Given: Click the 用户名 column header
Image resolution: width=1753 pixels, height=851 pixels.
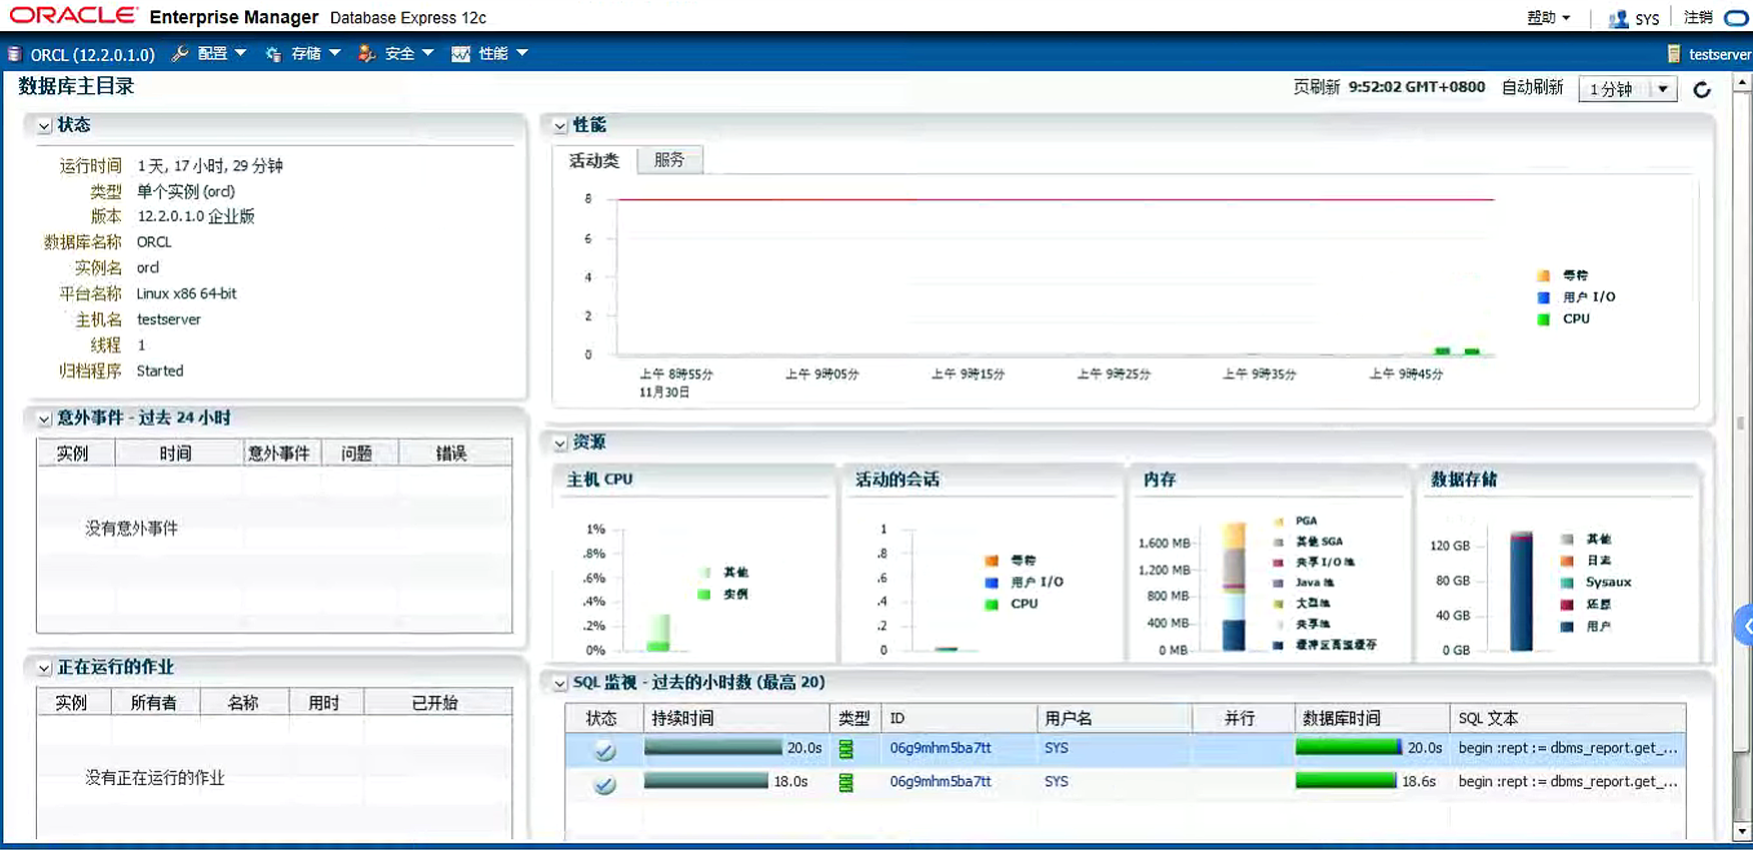Looking at the screenshot, I should [x=1113, y=718].
